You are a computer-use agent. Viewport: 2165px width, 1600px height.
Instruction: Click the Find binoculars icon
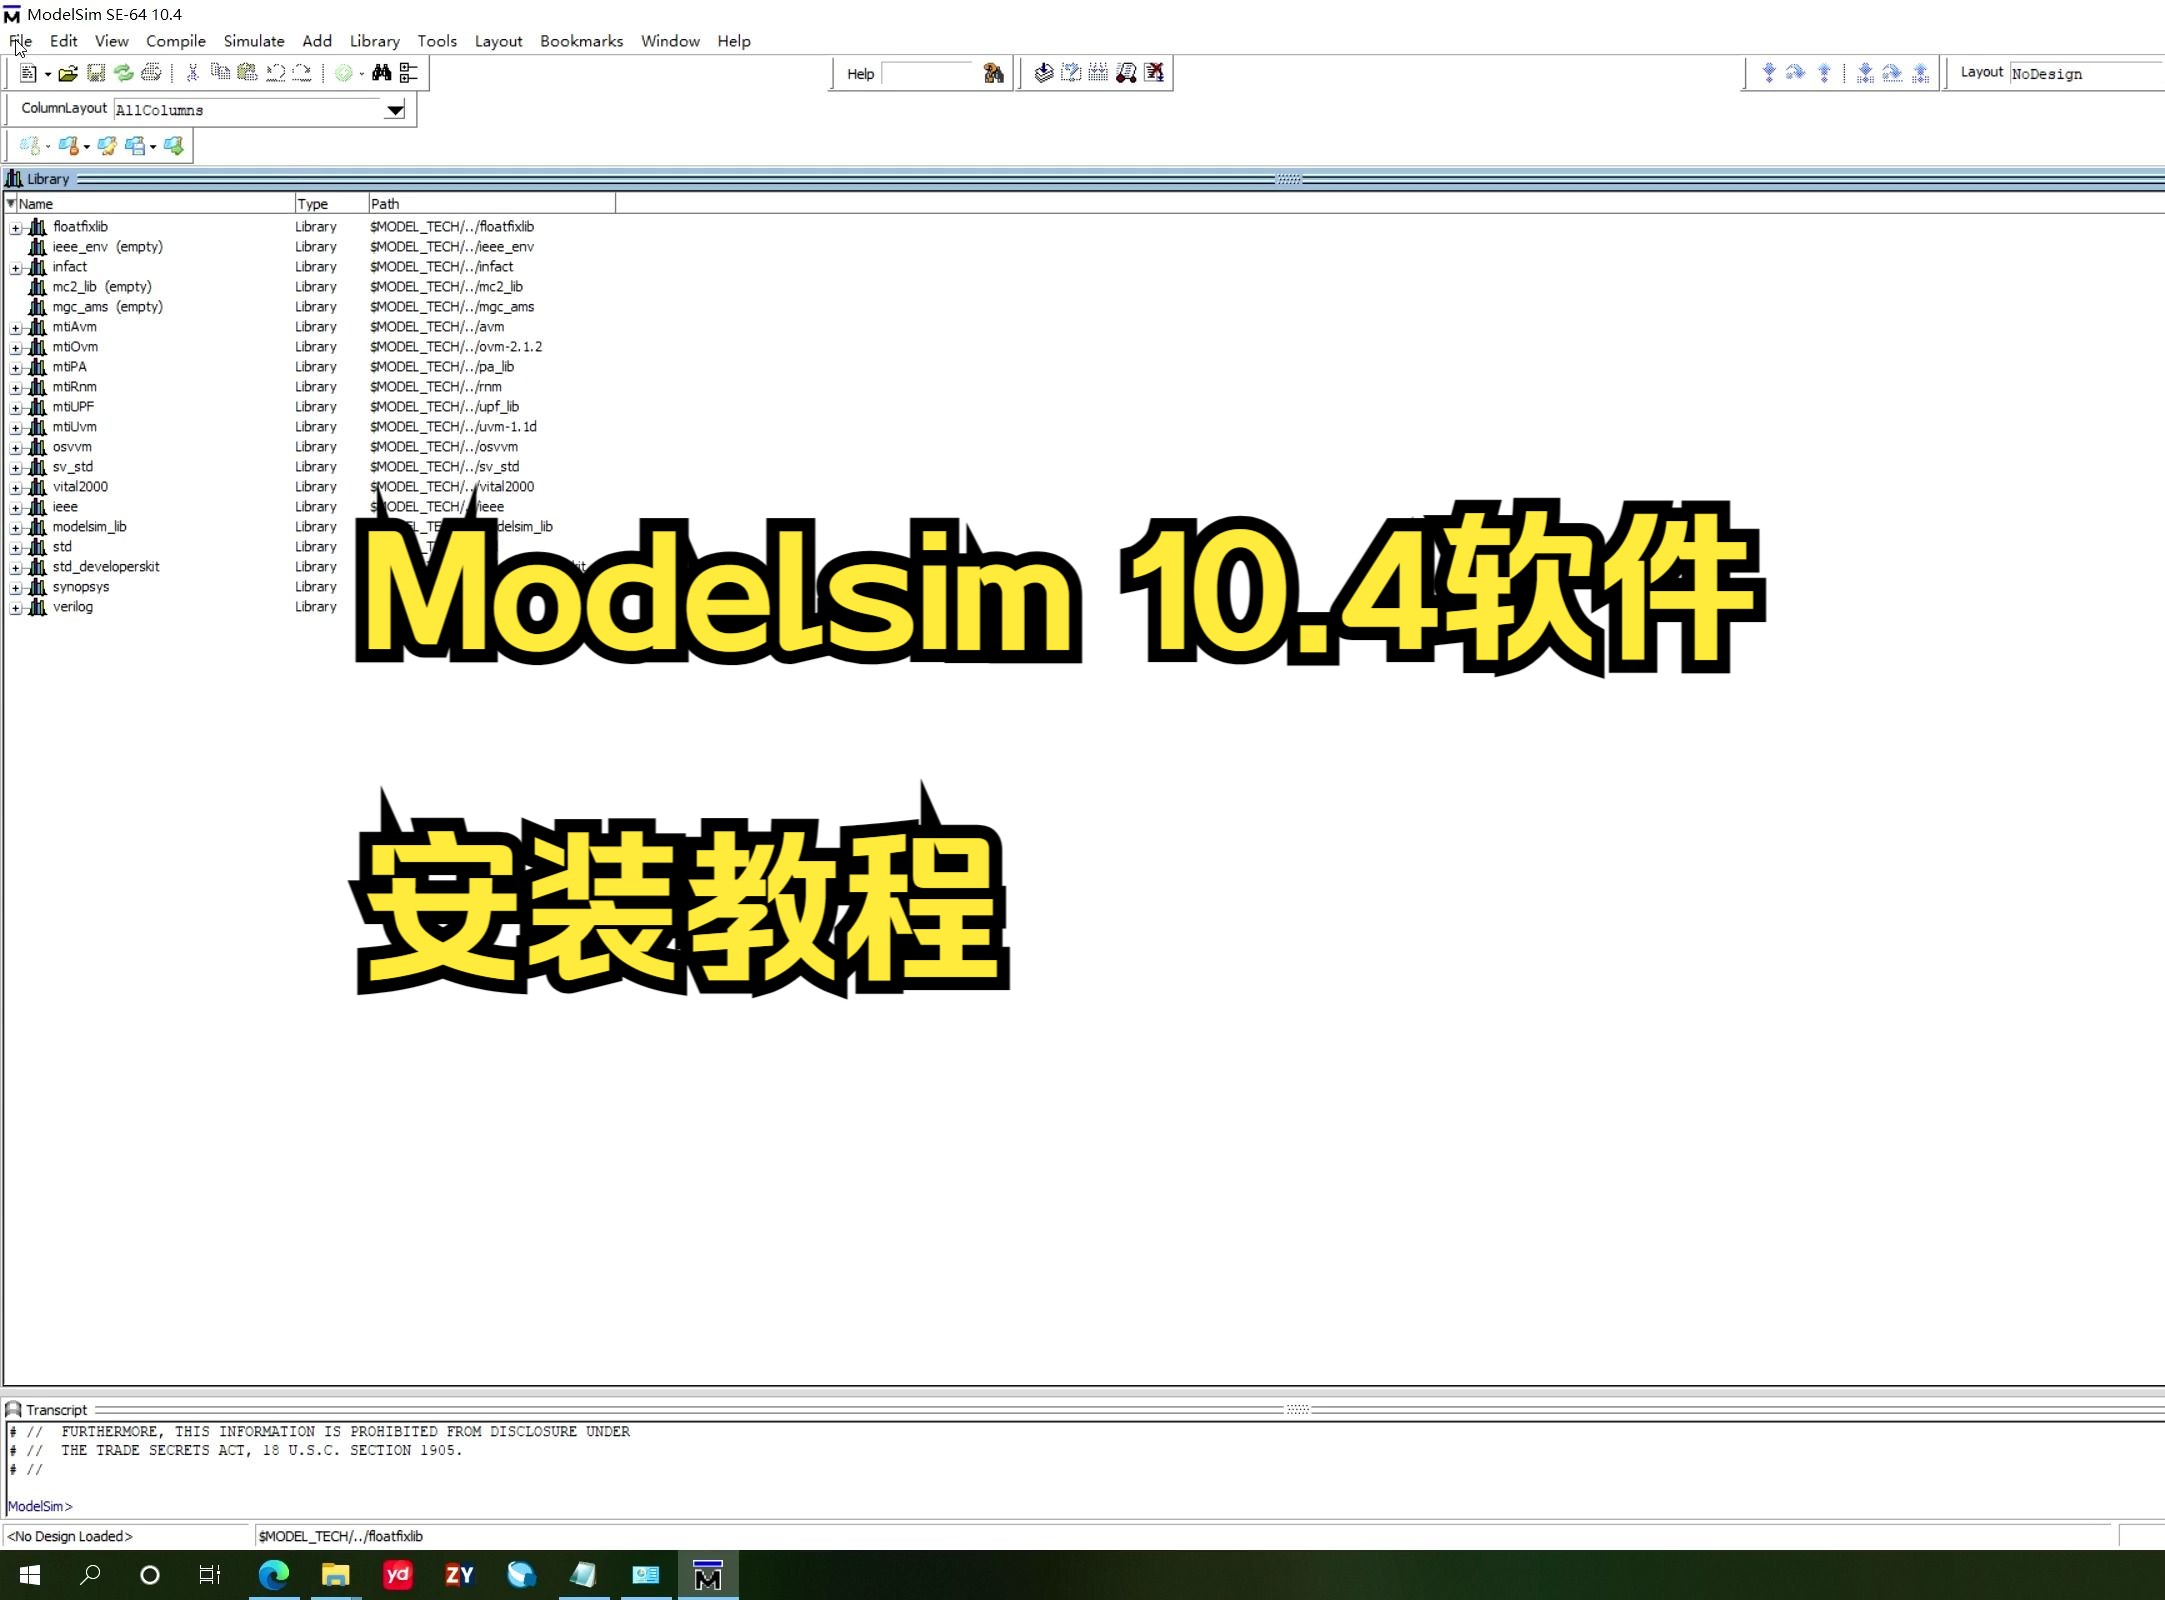tap(381, 73)
